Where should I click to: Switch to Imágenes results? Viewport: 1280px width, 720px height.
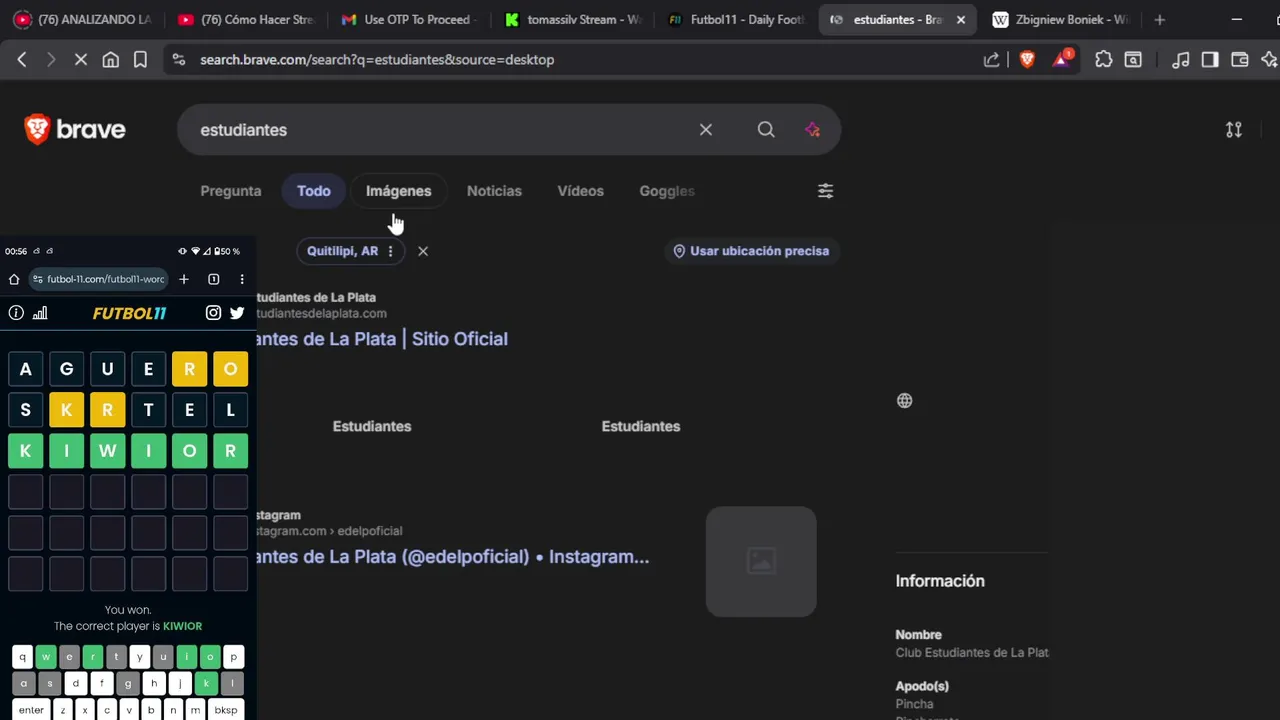(399, 191)
